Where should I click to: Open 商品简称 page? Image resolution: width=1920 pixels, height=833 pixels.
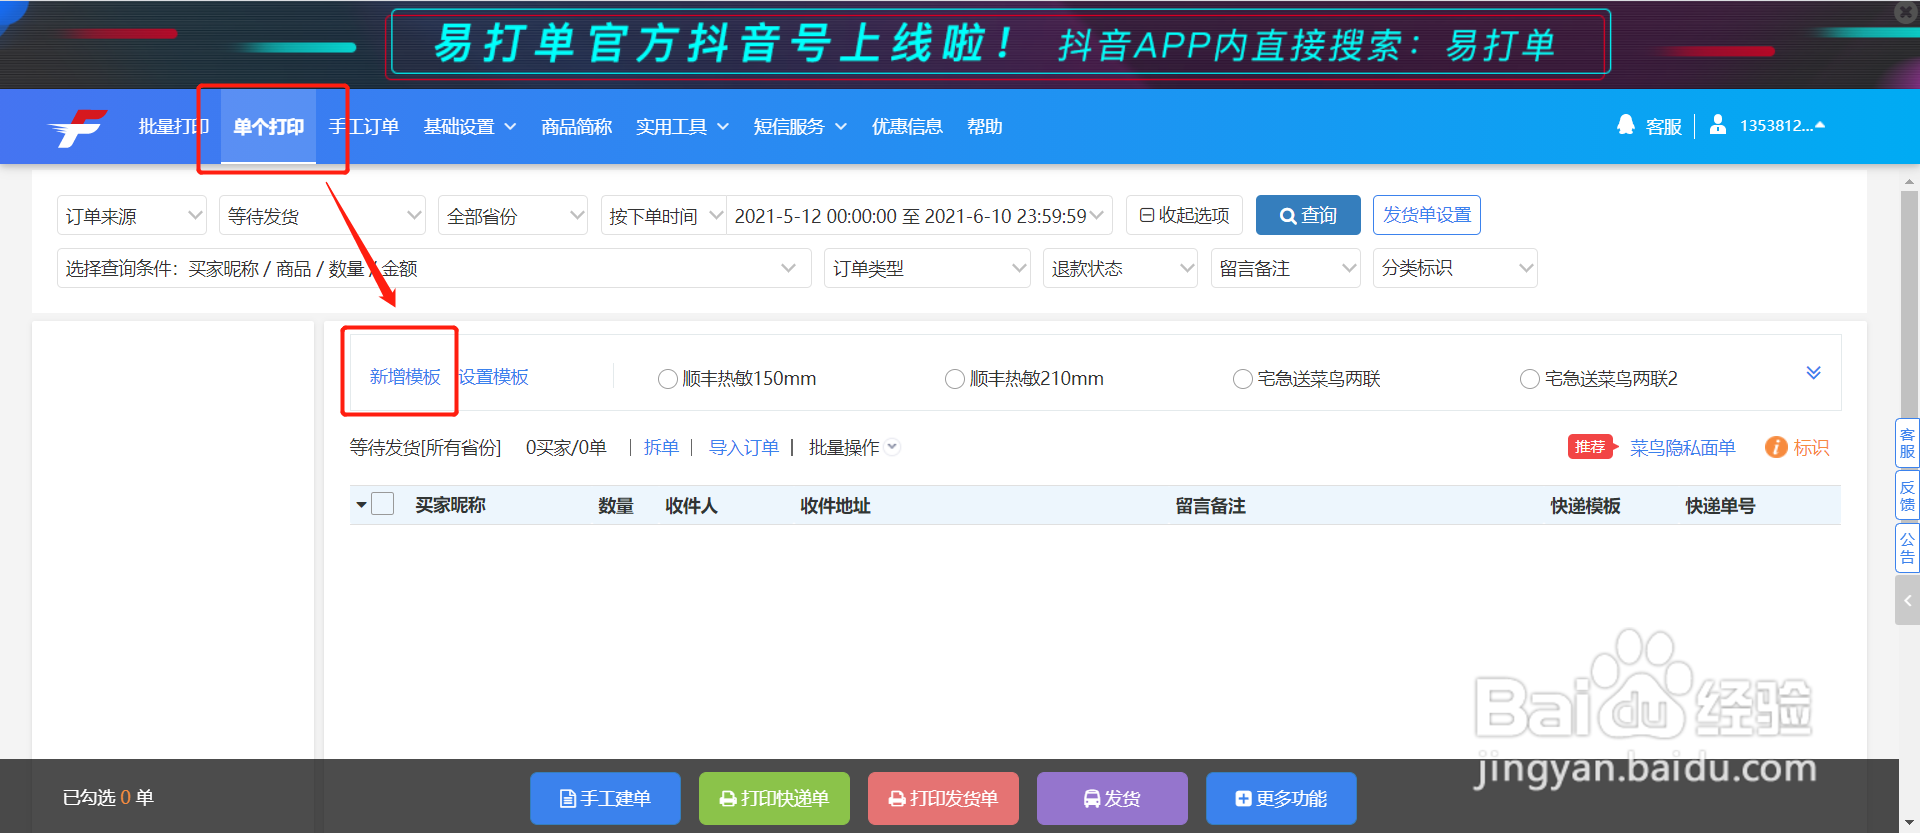[x=576, y=126]
